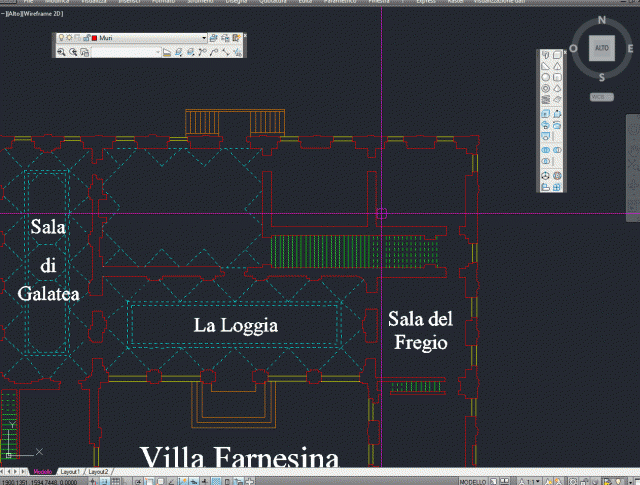Screen dimensions: 640x485
Task: Select the Revolve tool
Action: [x=557, y=125]
